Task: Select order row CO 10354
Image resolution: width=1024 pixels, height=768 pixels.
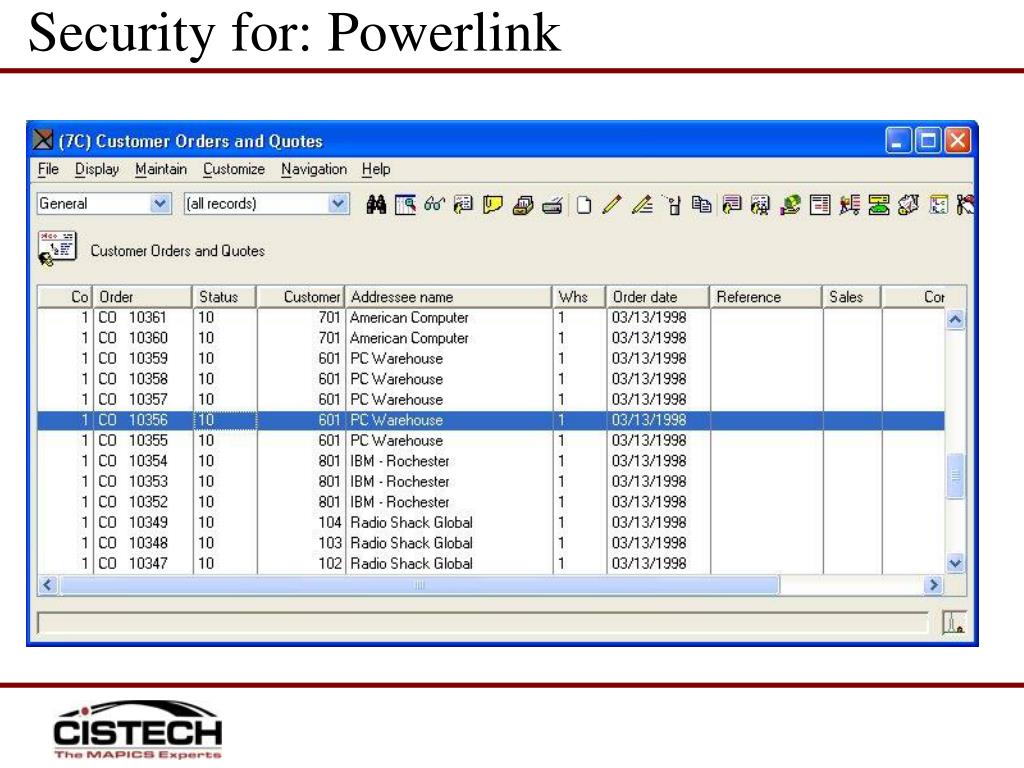Action: 490,460
